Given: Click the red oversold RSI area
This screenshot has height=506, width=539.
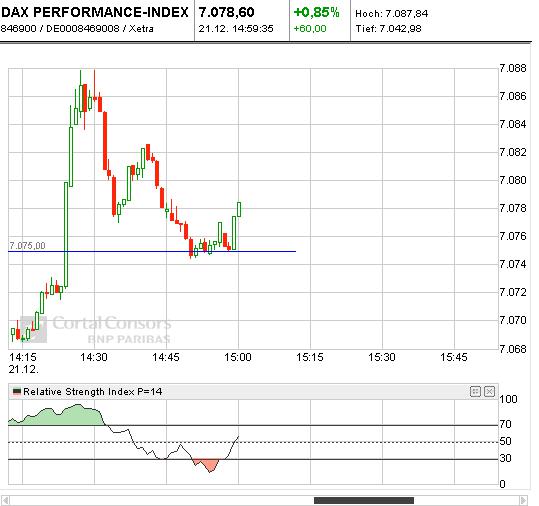Looking at the screenshot, I should [207, 464].
